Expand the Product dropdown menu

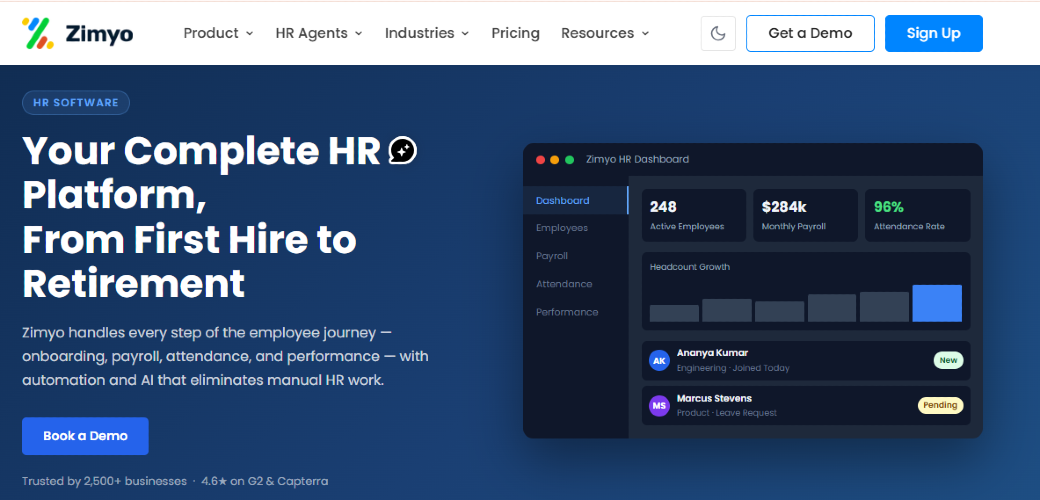(218, 33)
